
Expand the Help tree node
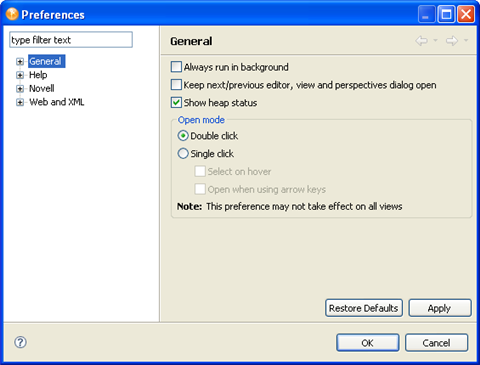(20, 75)
